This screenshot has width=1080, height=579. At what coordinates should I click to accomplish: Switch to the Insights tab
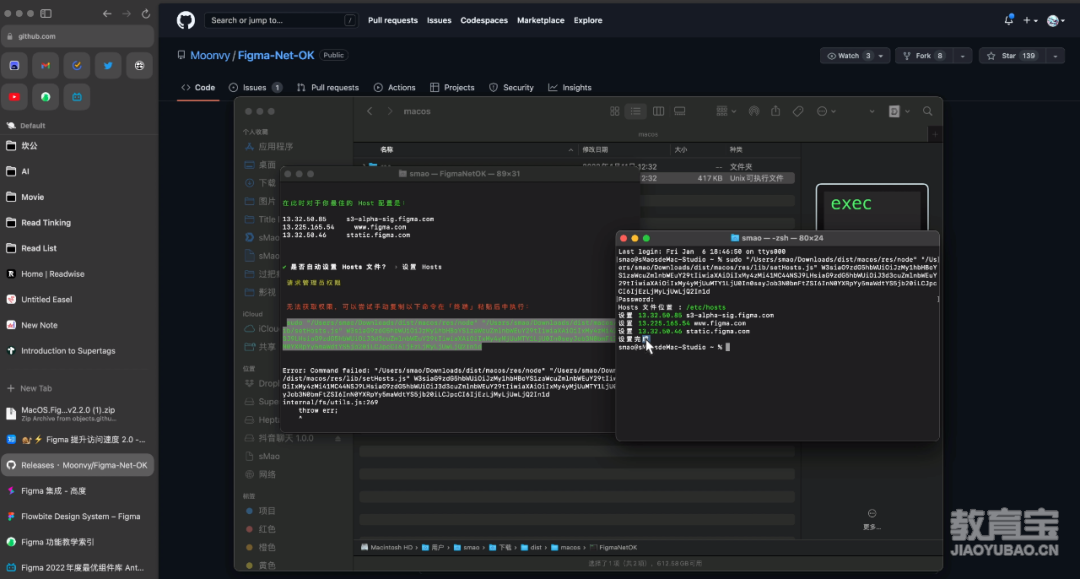coord(570,87)
